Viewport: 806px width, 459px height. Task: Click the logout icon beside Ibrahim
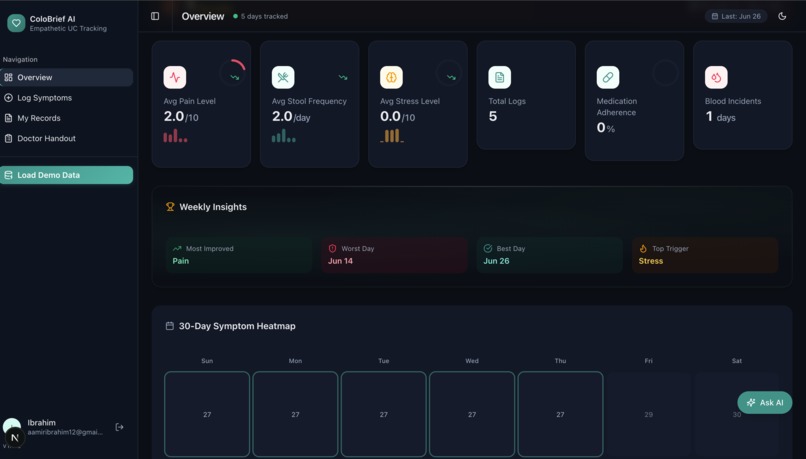[119, 427]
